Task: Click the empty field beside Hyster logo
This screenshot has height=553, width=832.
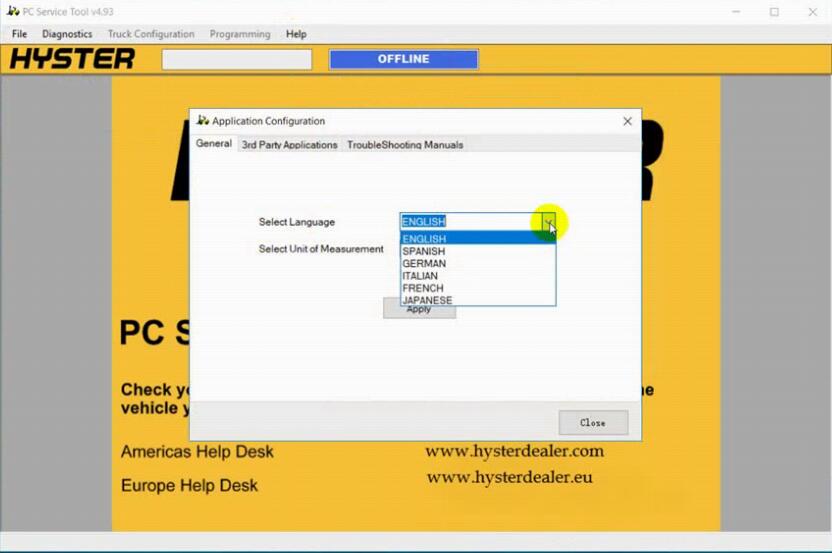Action: coord(237,59)
